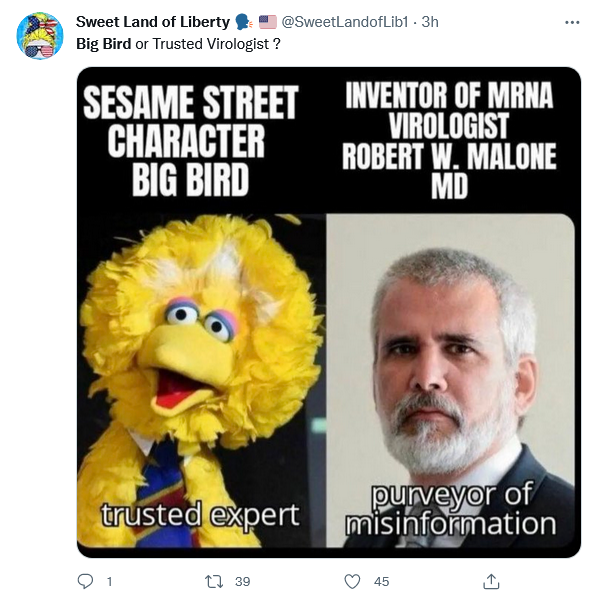The width and height of the screenshot is (598, 603).
Task: Click the reply count showing 1
Action: point(110,581)
